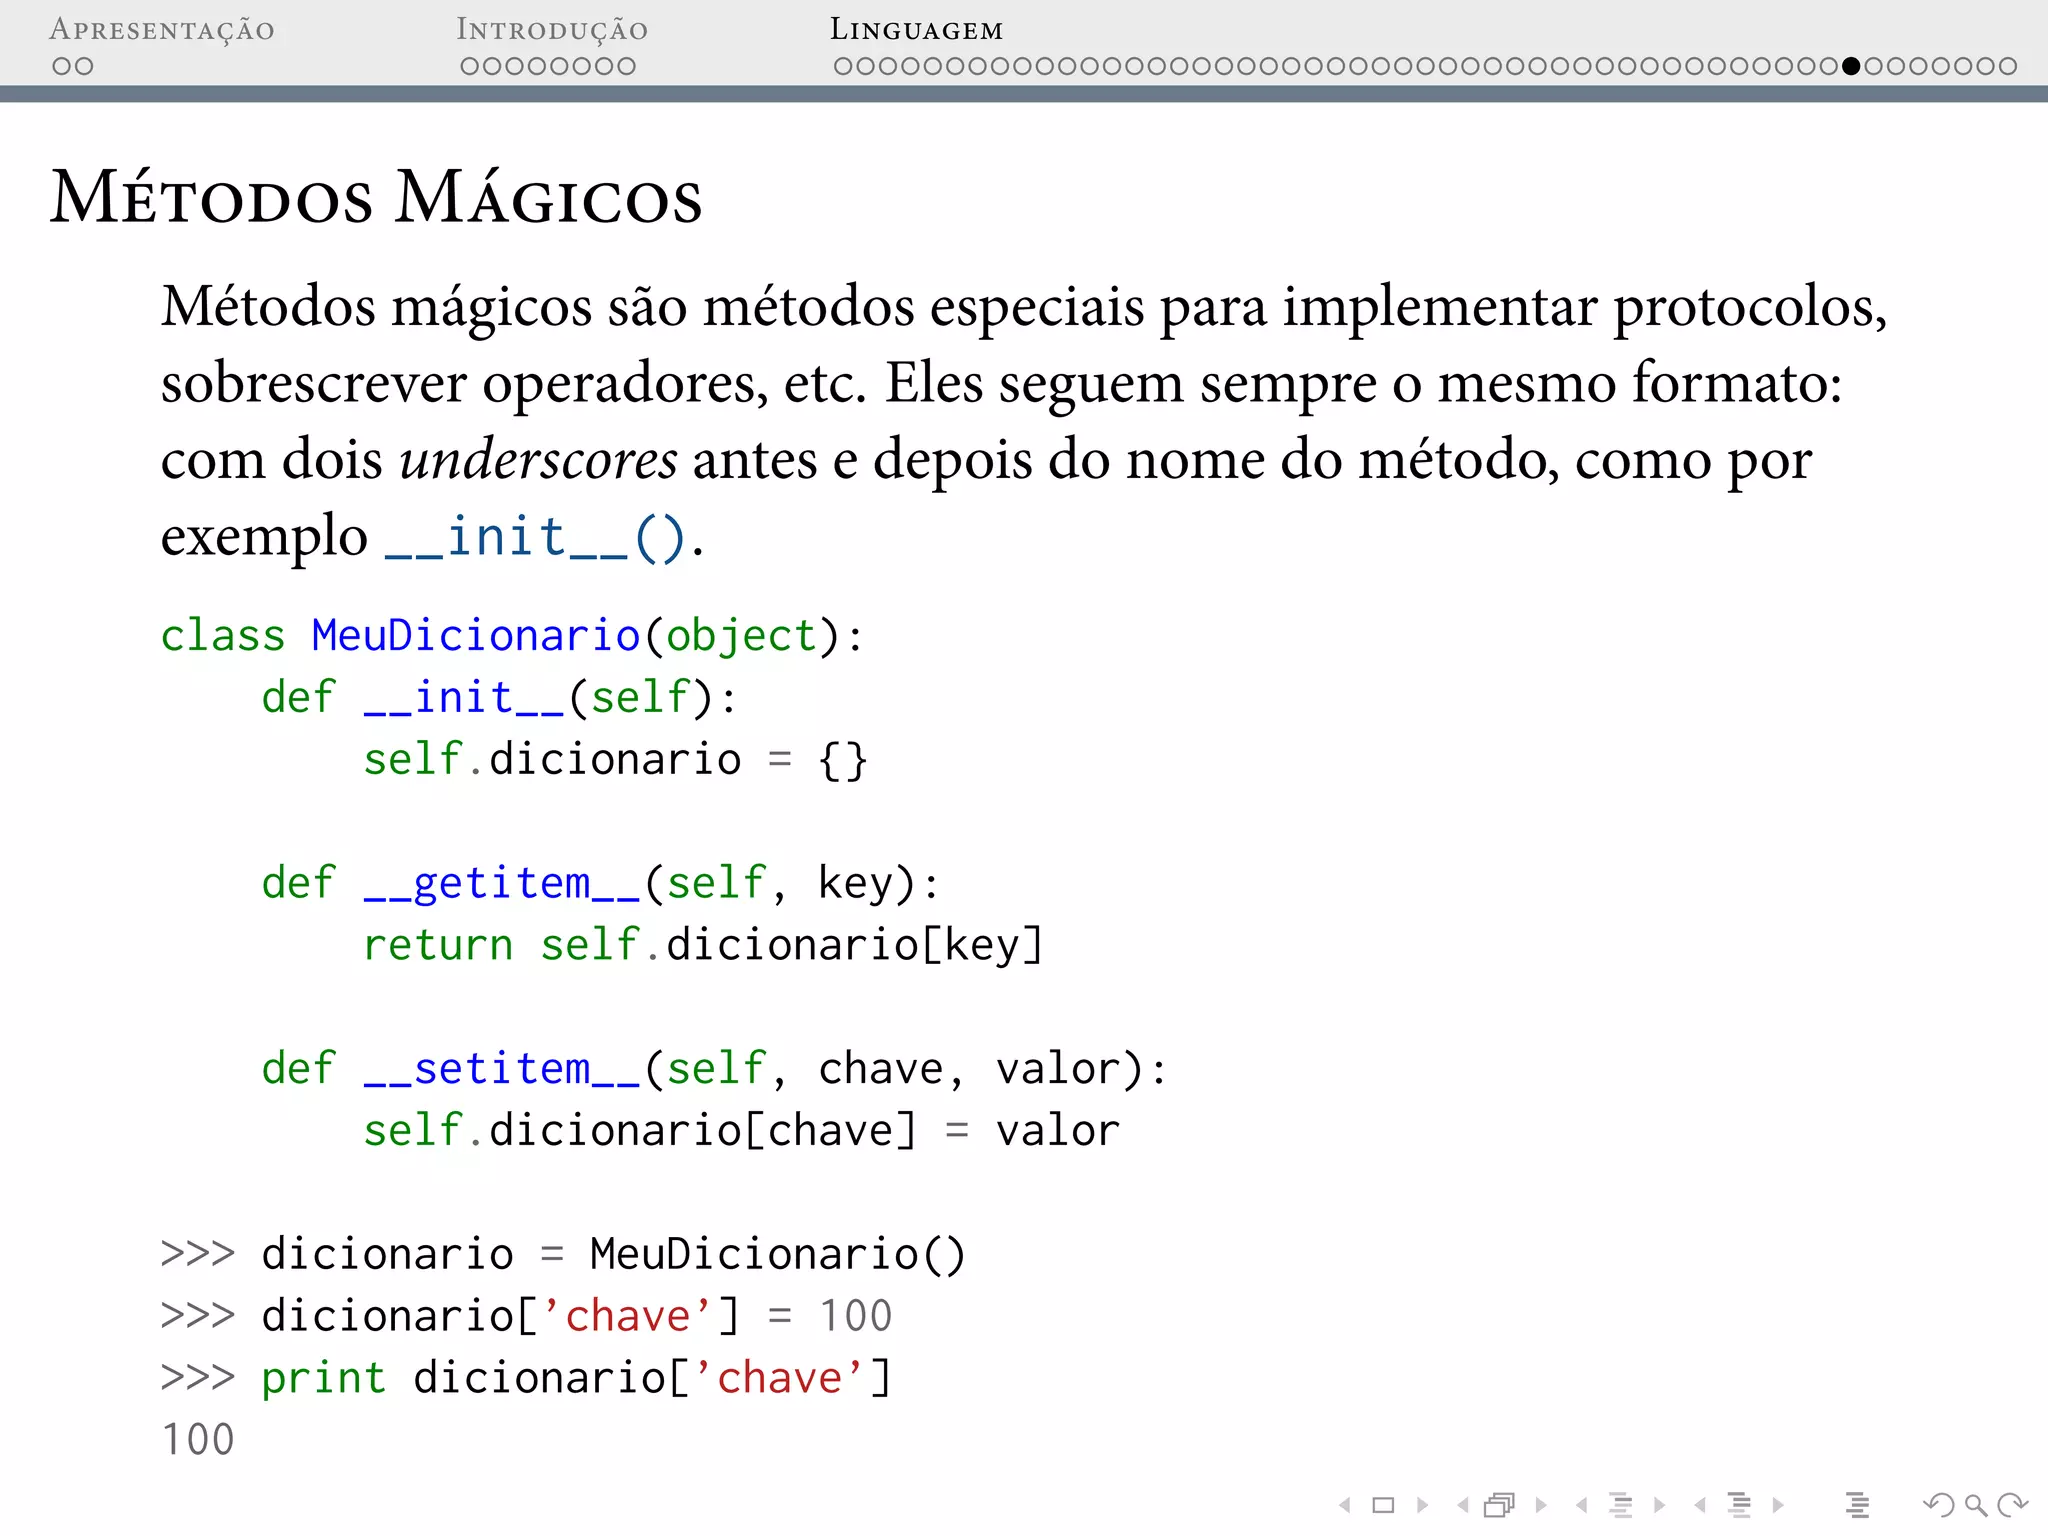Click the subsection lines icon
The height and width of the screenshot is (1536, 2048).
tap(1621, 1505)
